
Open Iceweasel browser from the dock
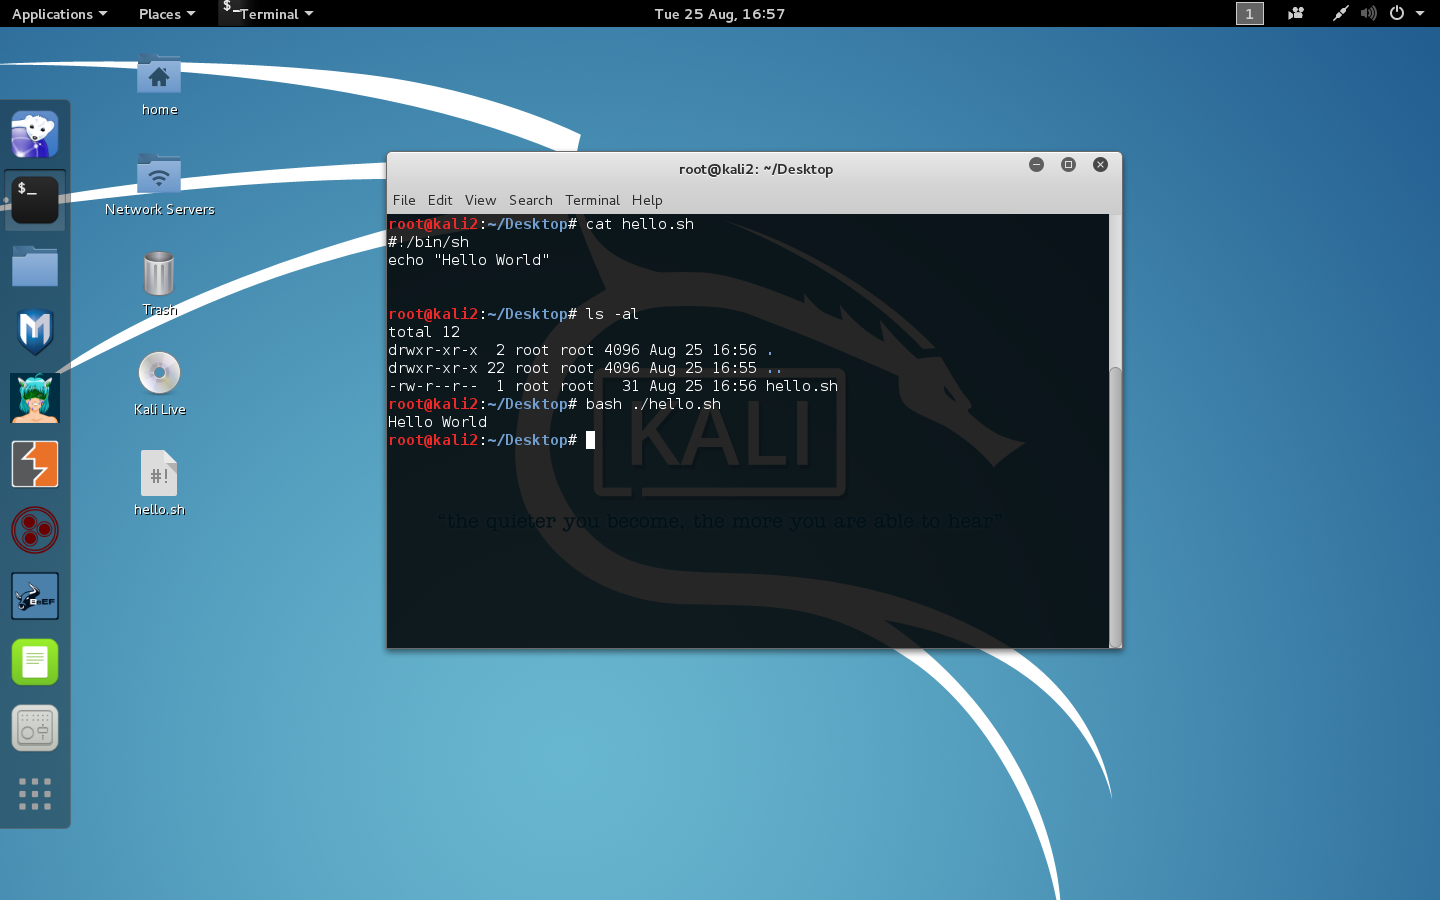(x=35, y=134)
